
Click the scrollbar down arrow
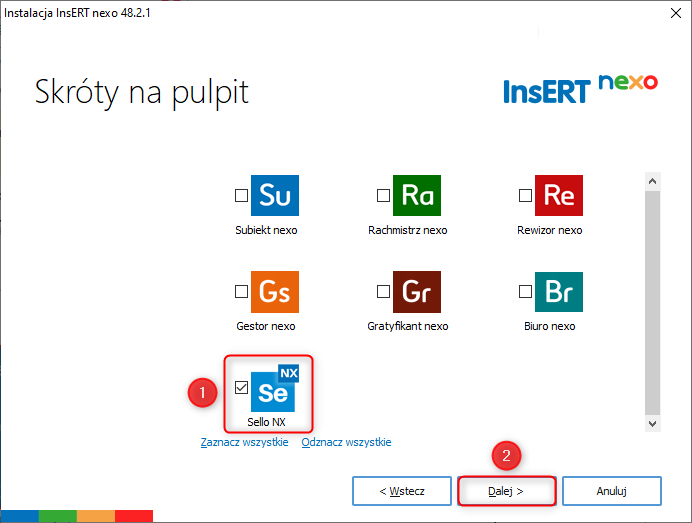(x=653, y=424)
